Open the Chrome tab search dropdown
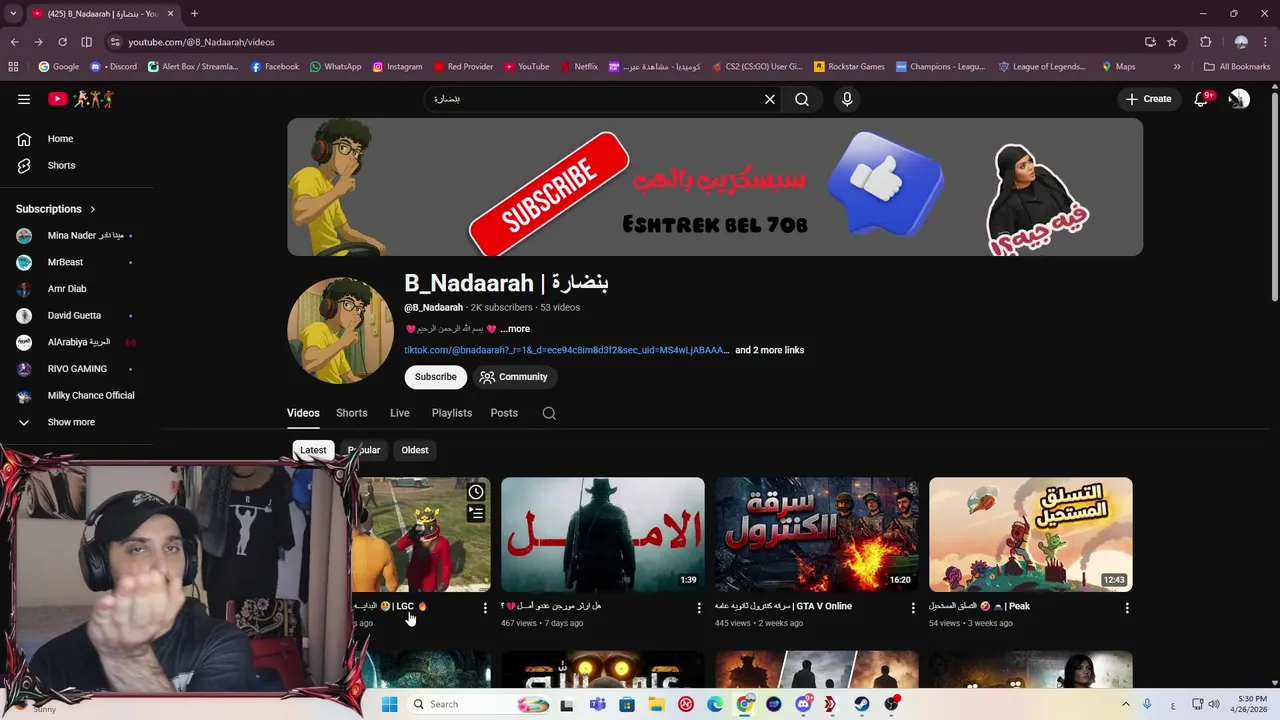1280x720 pixels. (13, 14)
